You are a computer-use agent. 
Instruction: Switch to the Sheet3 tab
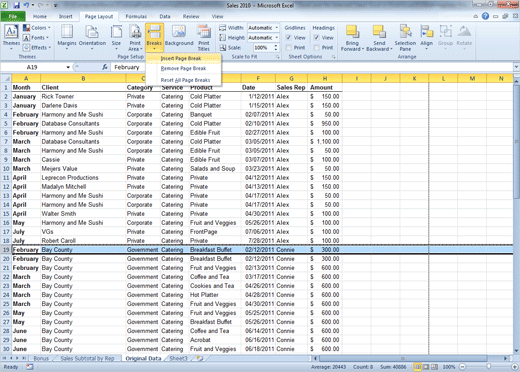(x=178, y=358)
